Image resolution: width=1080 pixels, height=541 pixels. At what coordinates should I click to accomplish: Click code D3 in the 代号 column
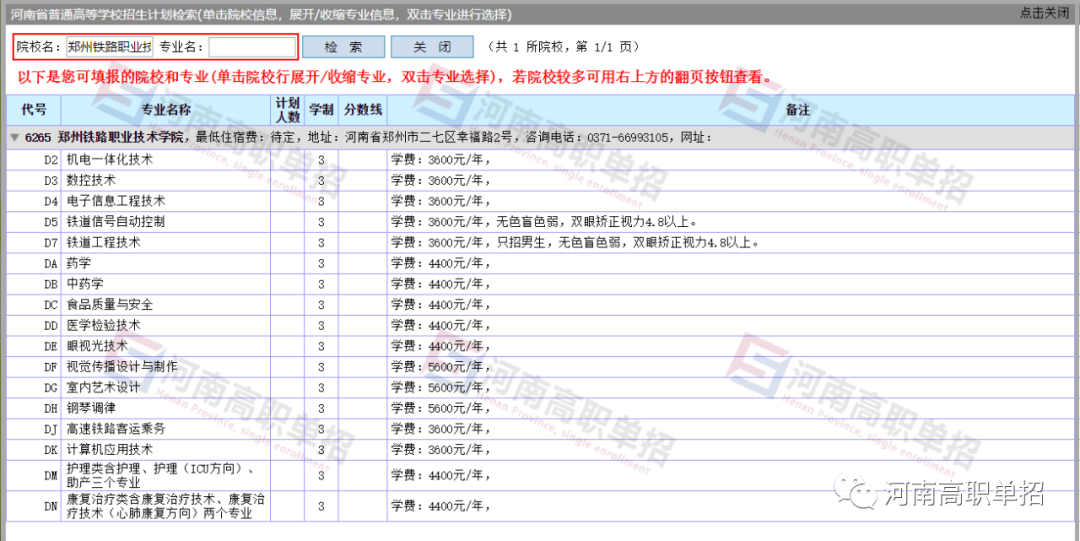(x=50, y=181)
